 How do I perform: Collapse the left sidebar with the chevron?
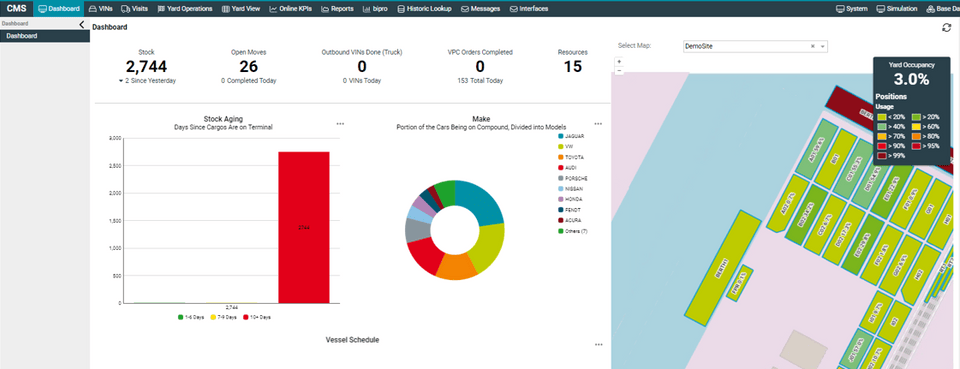tap(82, 24)
